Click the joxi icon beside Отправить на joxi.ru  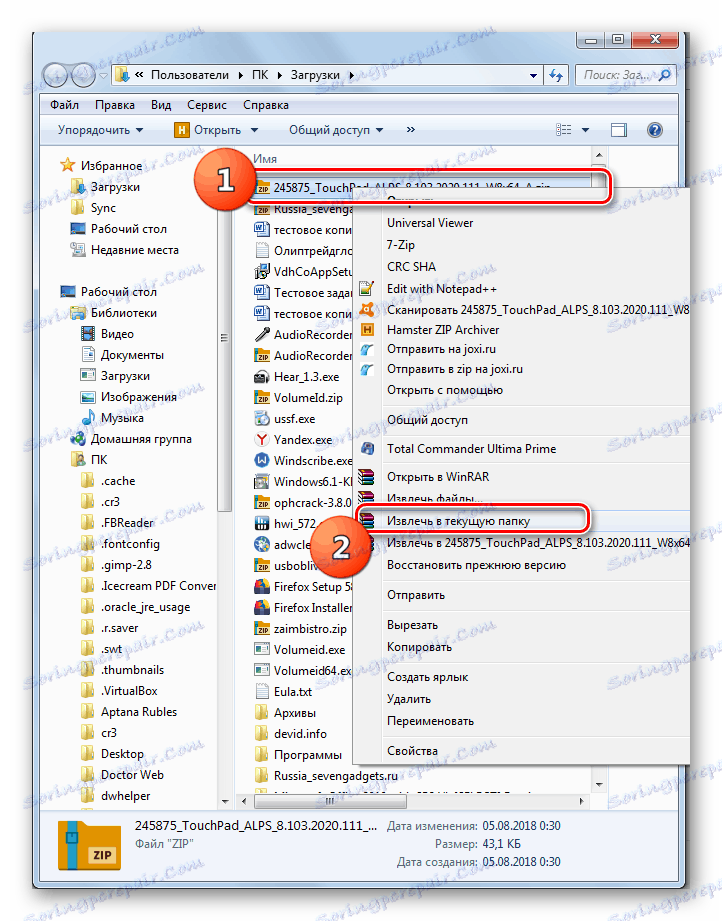367,349
